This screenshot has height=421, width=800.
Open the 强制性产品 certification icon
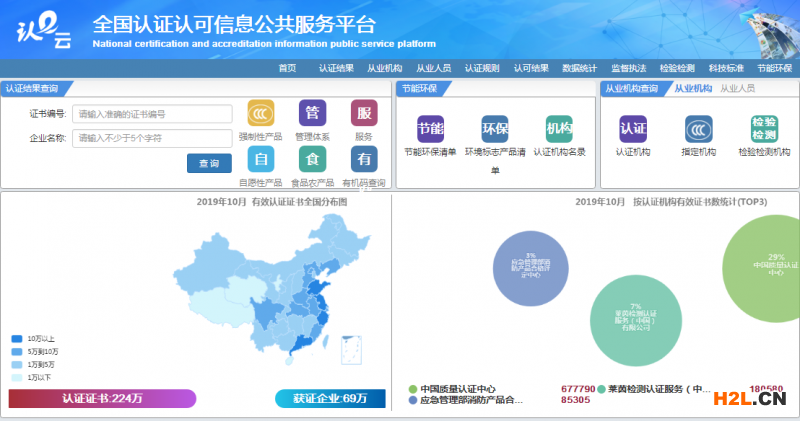tap(261, 113)
